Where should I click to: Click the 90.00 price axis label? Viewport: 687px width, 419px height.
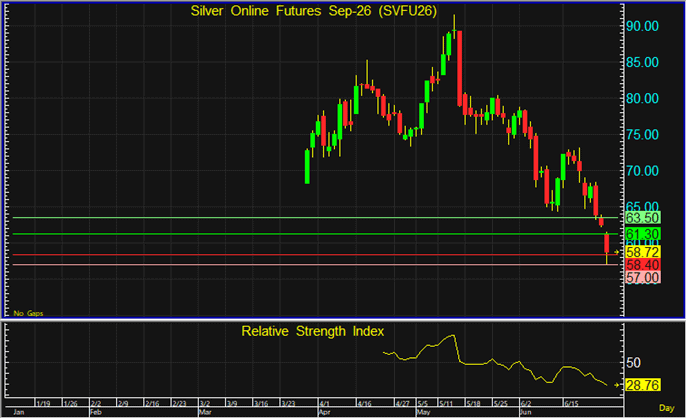pyautogui.click(x=642, y=26)
